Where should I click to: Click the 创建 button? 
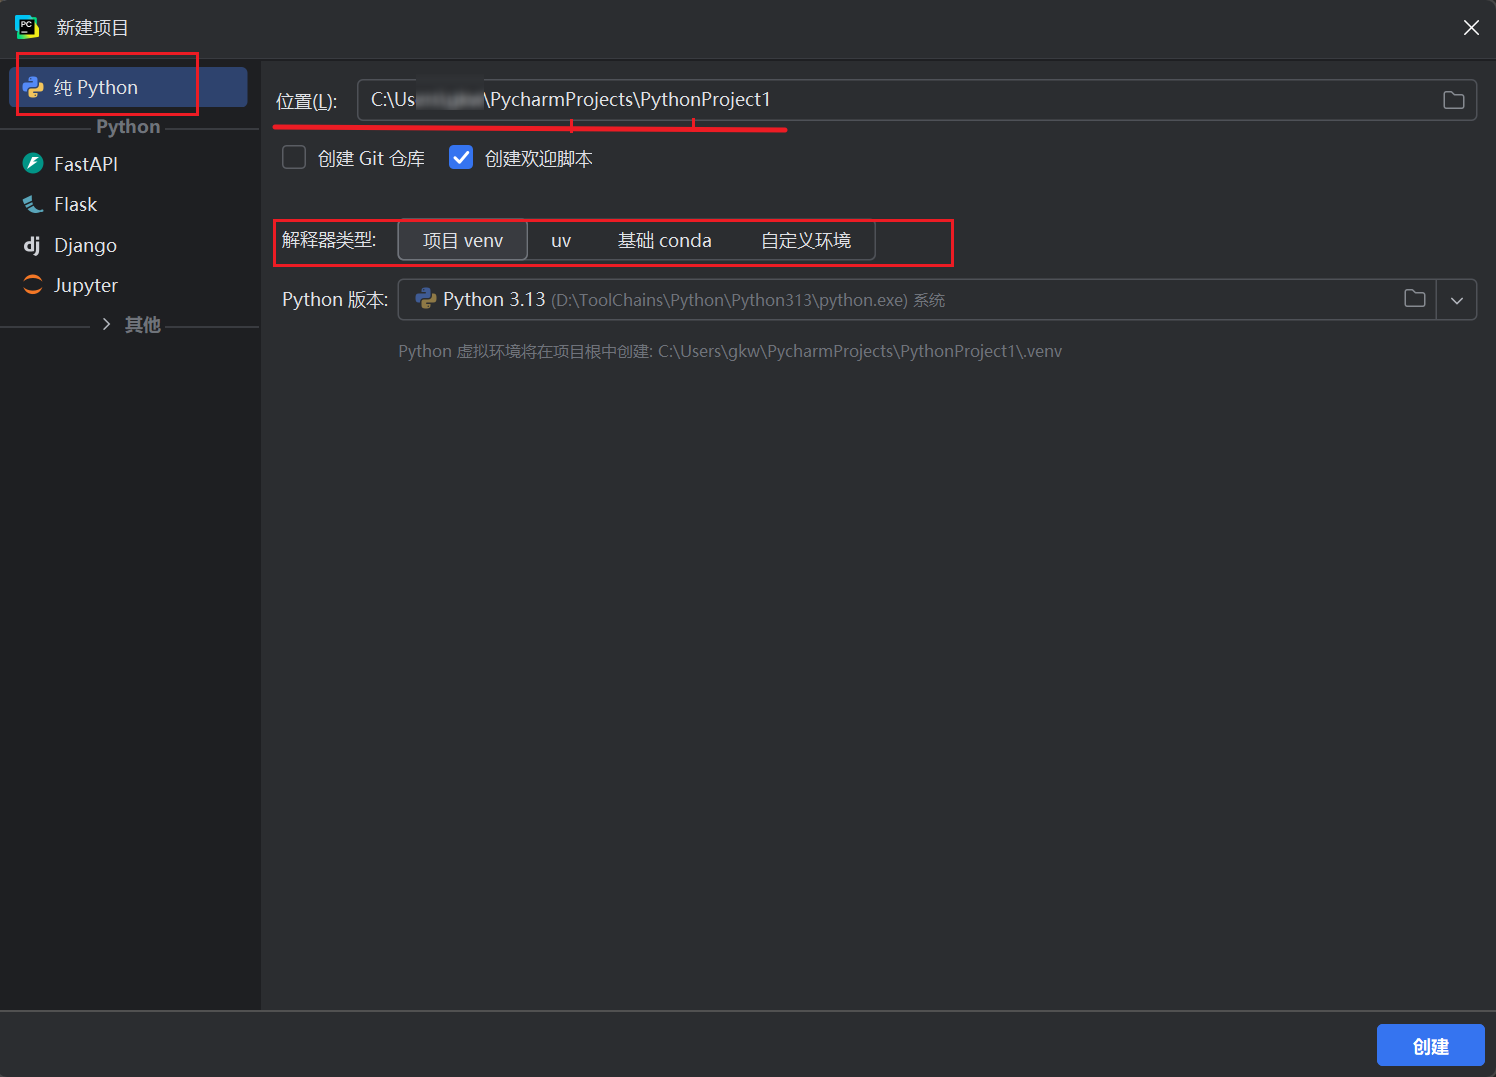(x=1431, y=1045)
